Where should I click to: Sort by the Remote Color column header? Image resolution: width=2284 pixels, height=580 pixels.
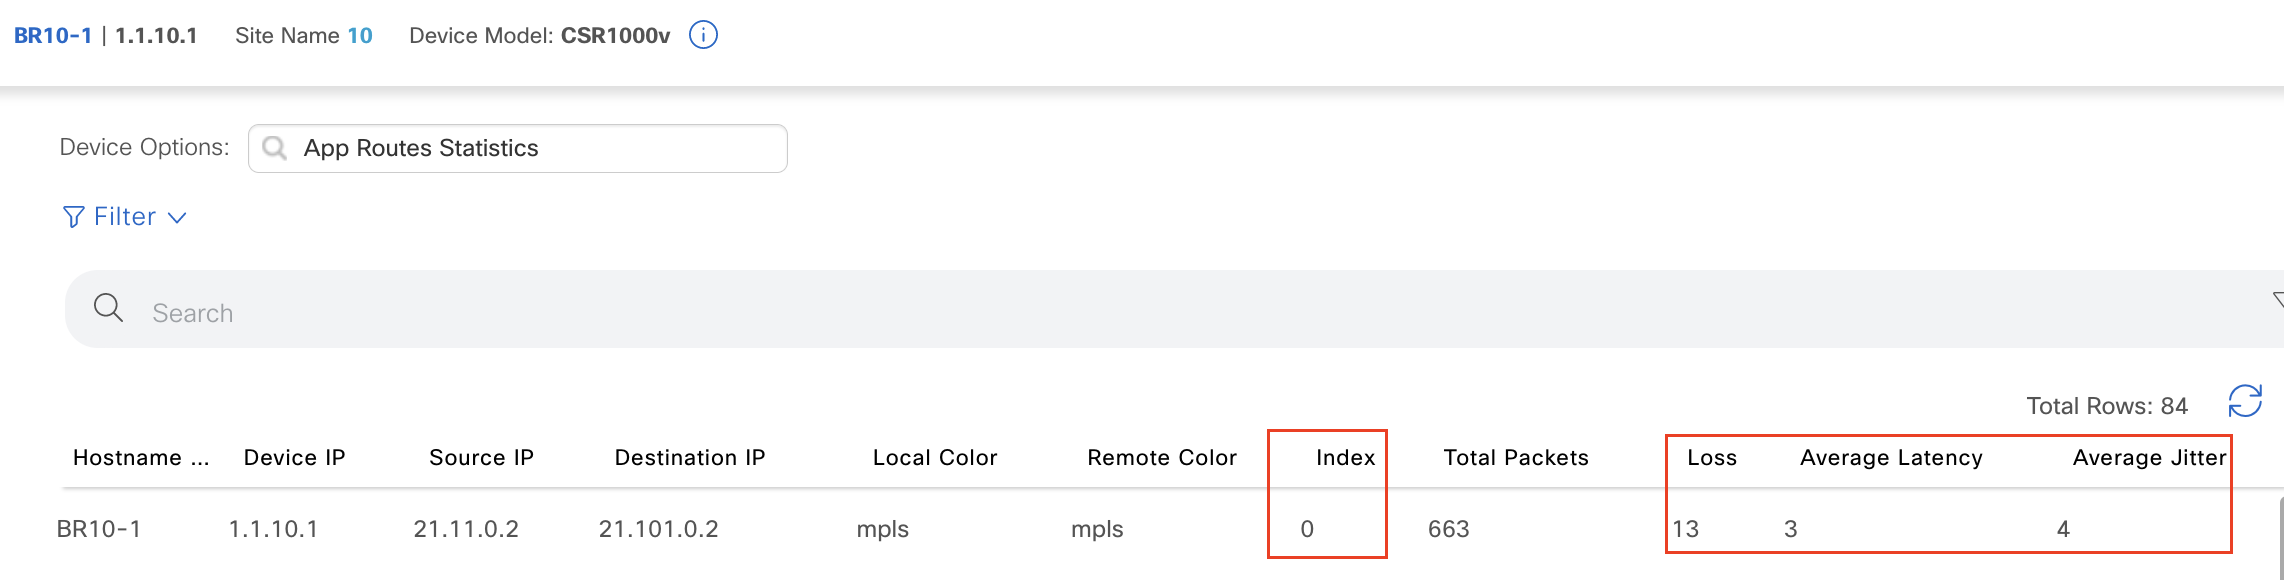[x=1161, y=458]
